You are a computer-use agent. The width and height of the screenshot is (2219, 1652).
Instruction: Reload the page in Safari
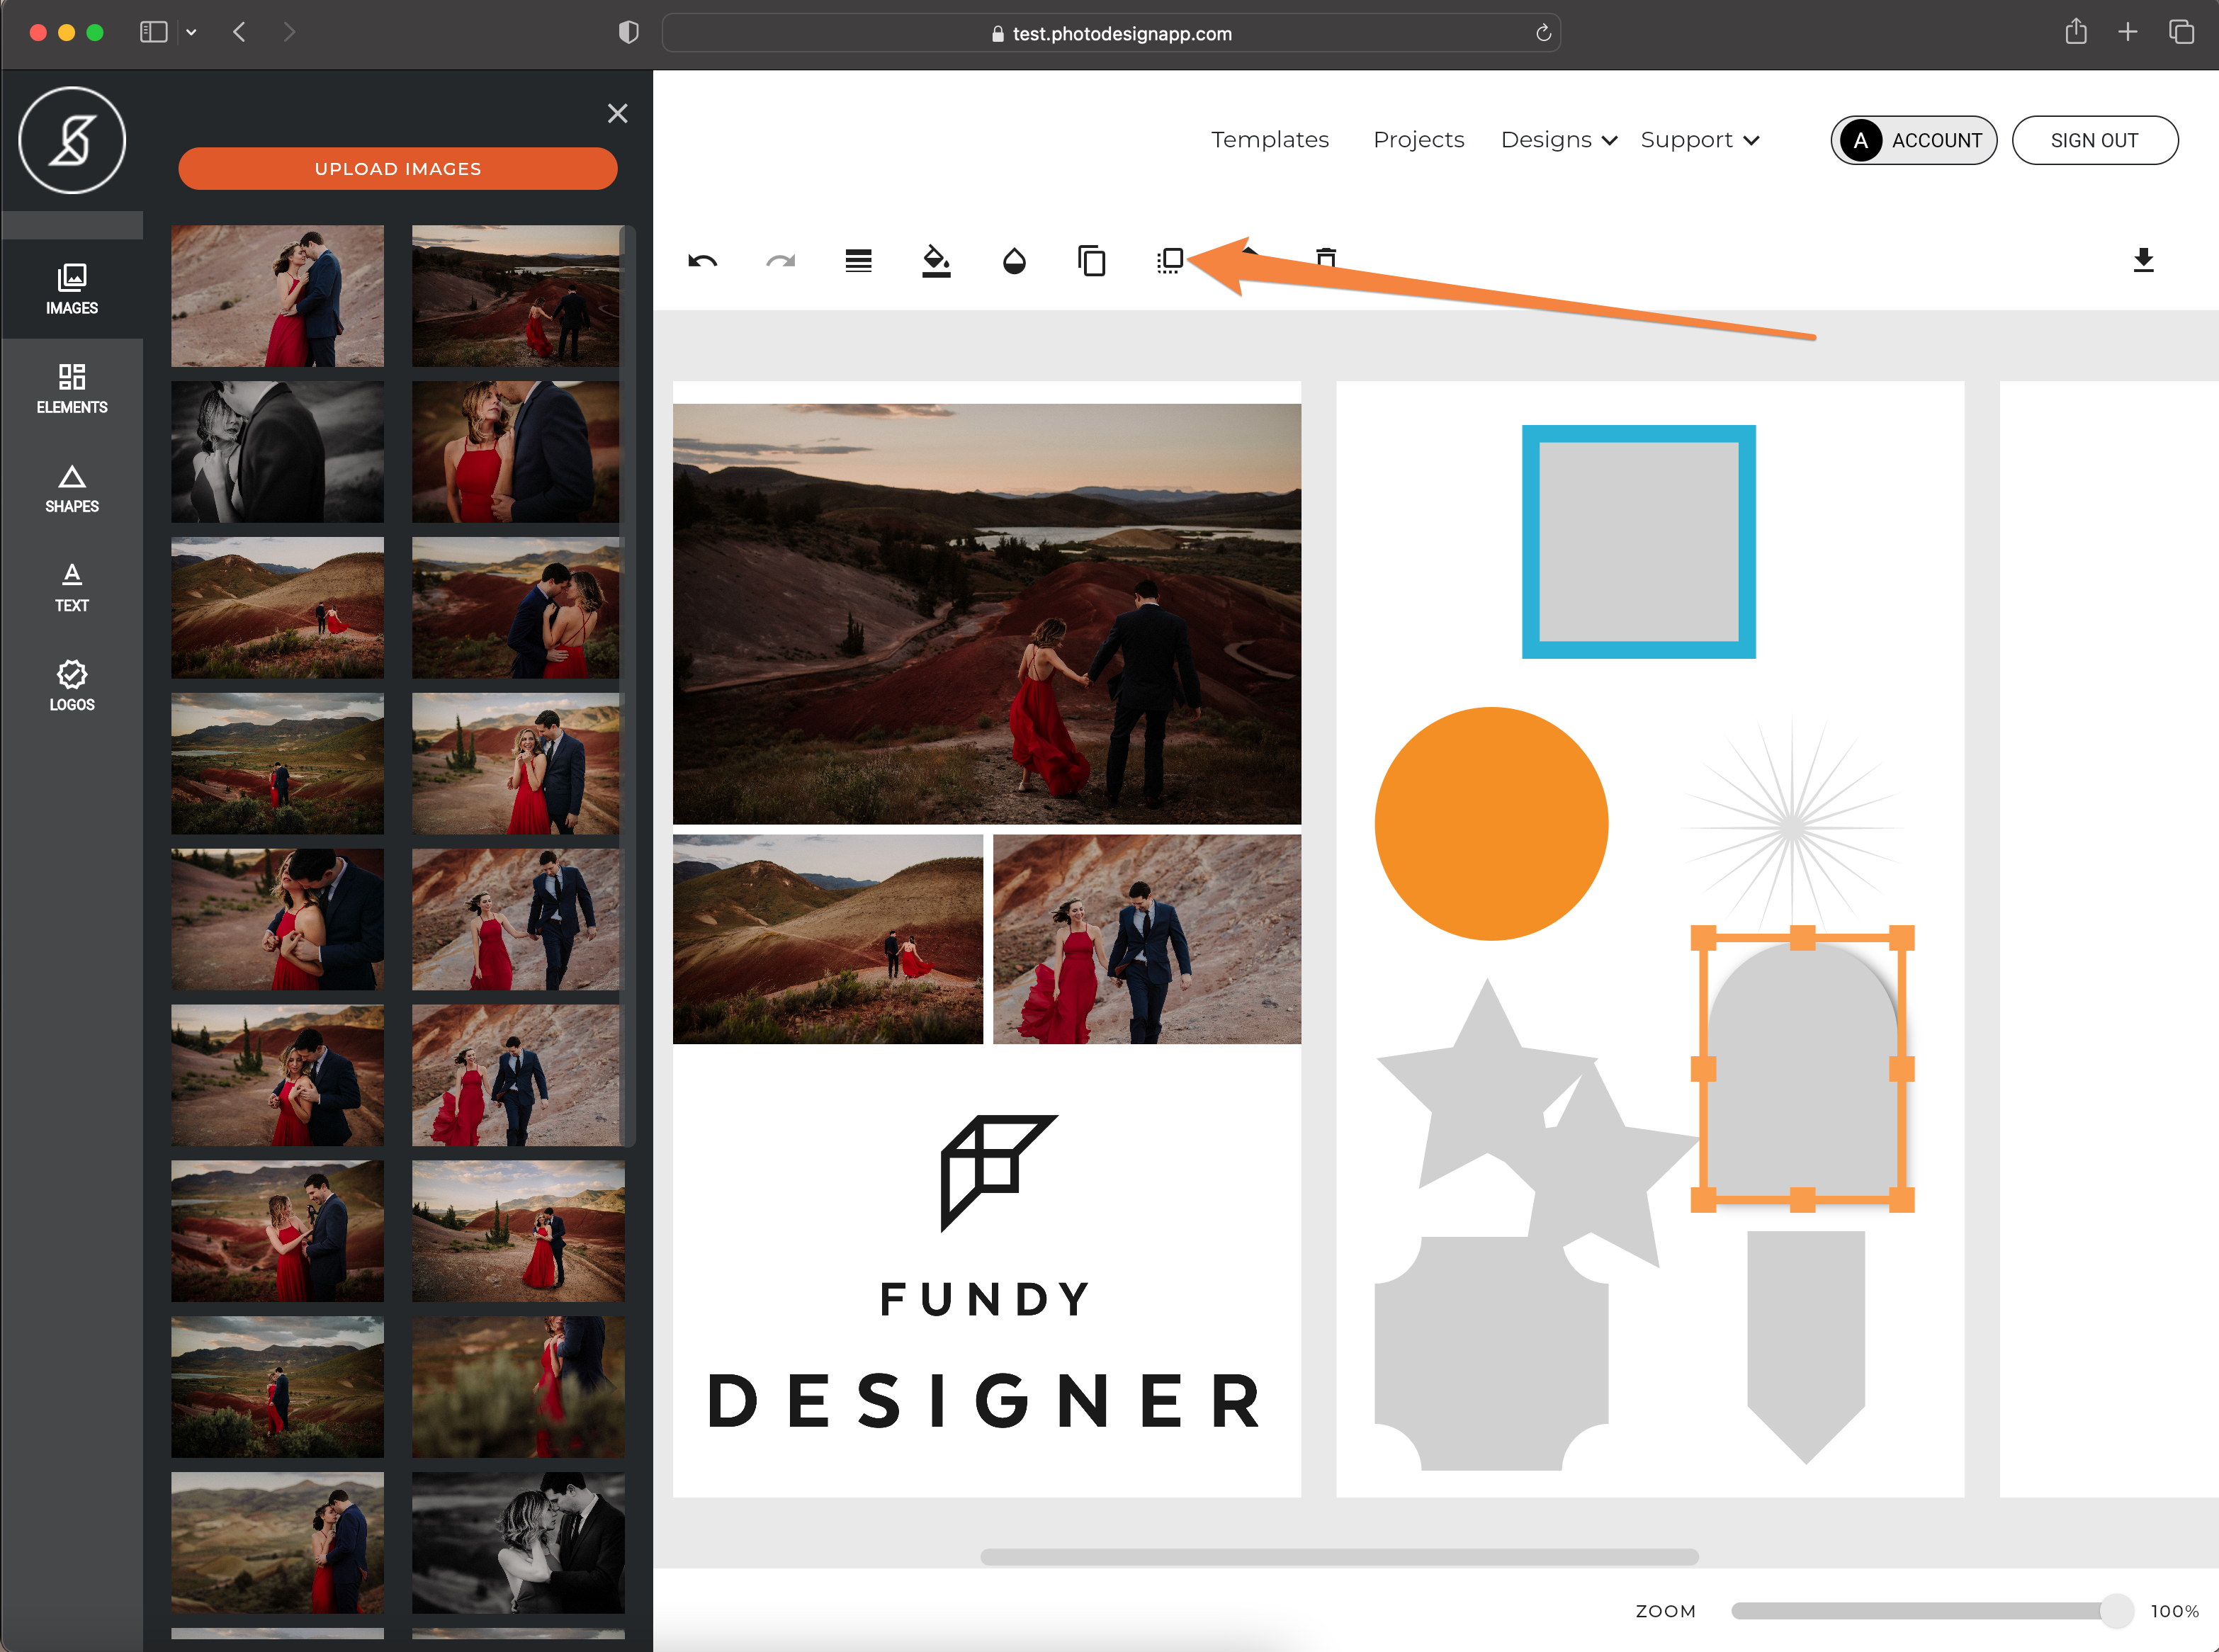click(1543, 33)
